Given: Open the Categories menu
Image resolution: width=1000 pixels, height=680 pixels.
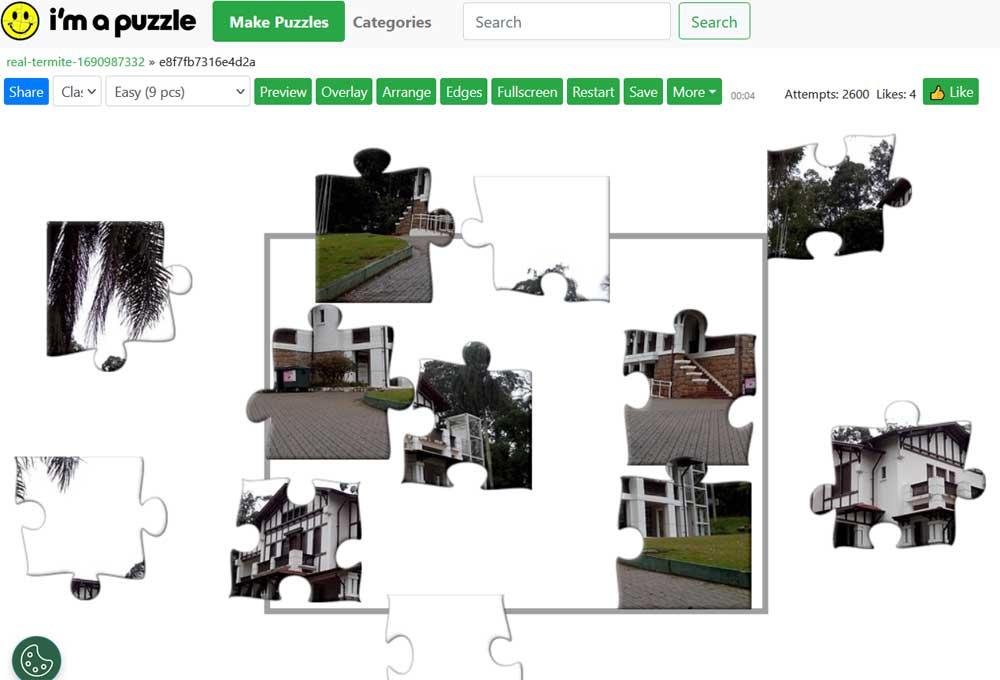Looking at the screenshot, I should (392, 22).
